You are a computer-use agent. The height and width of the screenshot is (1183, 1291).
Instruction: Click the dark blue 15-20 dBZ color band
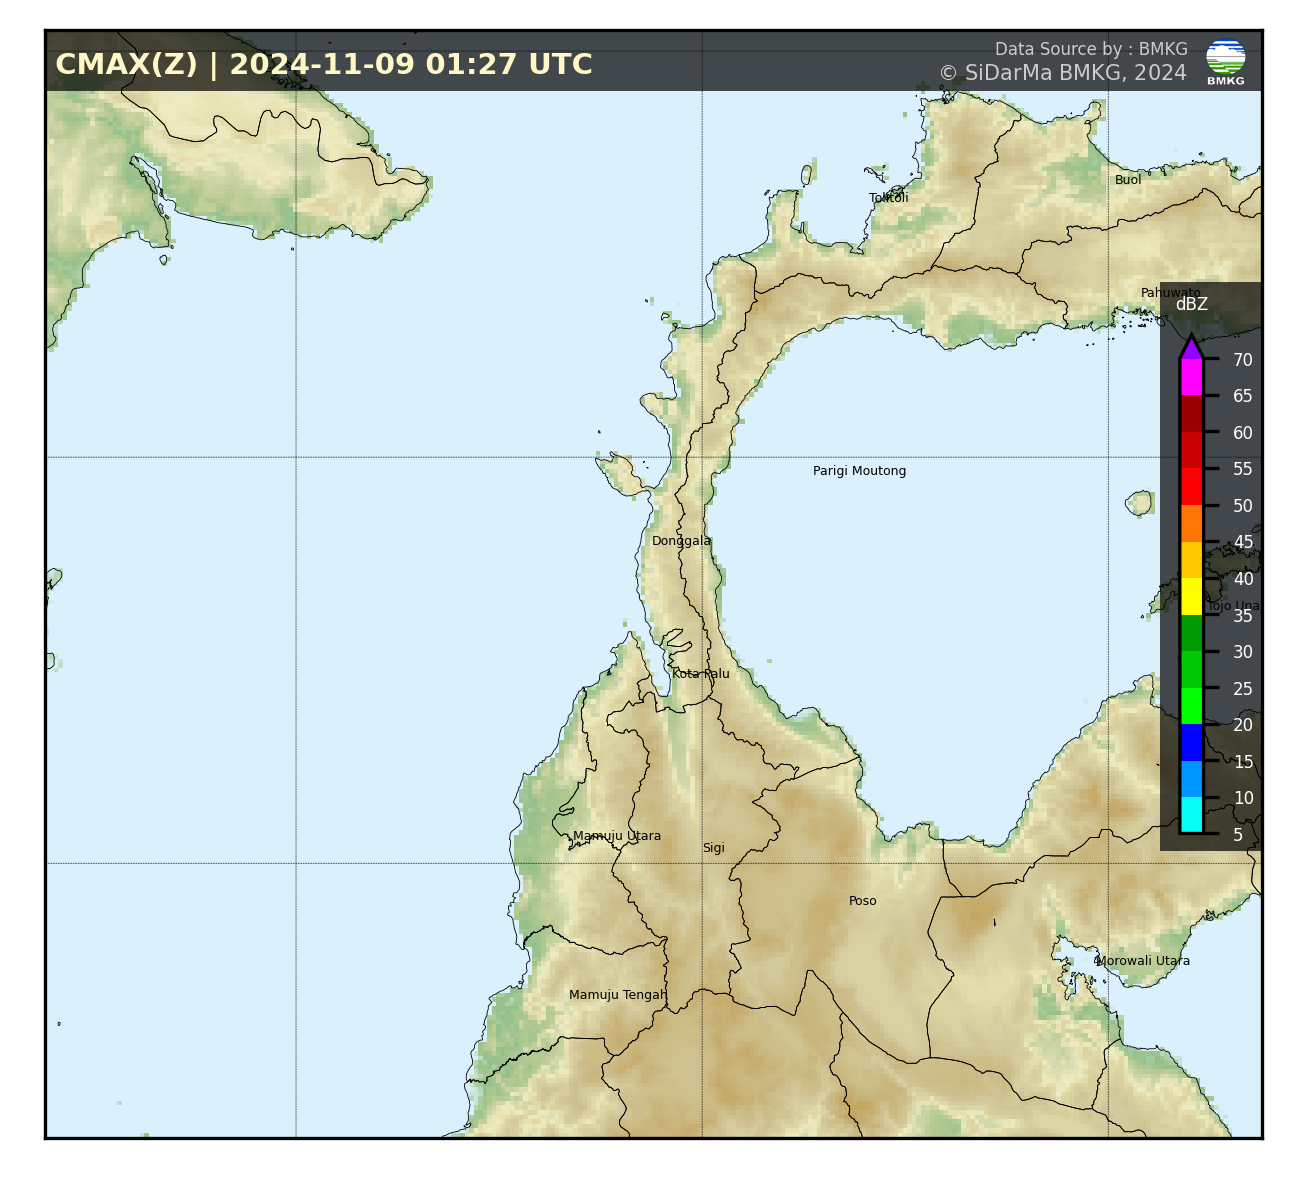tap(1191, 743)
